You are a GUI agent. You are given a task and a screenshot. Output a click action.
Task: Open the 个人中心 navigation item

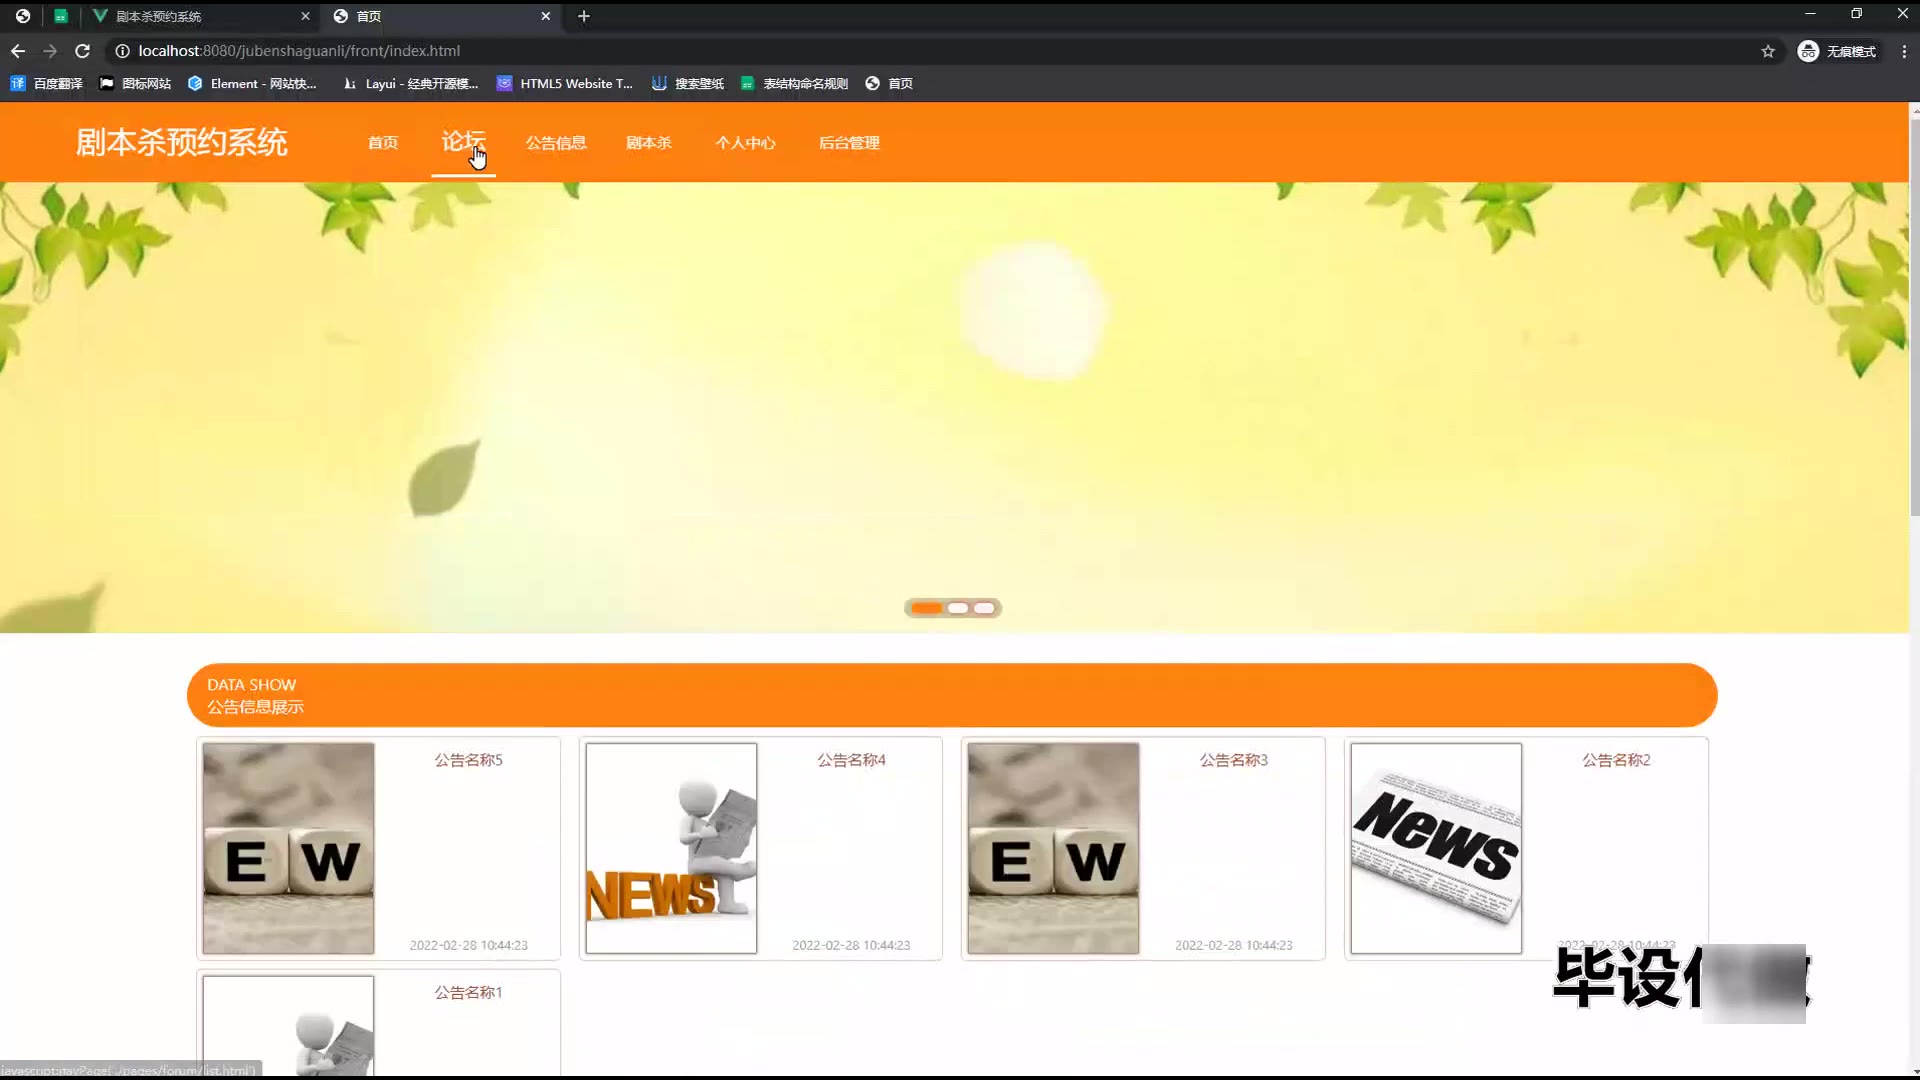[x=745, y=143]
